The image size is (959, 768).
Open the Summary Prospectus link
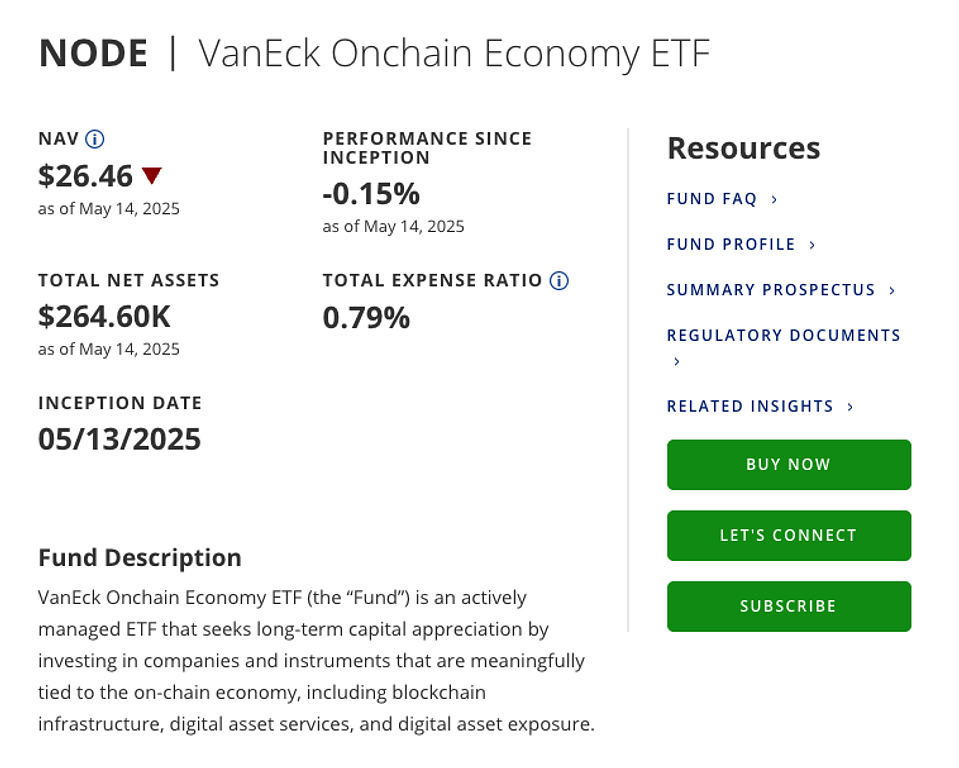771,290
